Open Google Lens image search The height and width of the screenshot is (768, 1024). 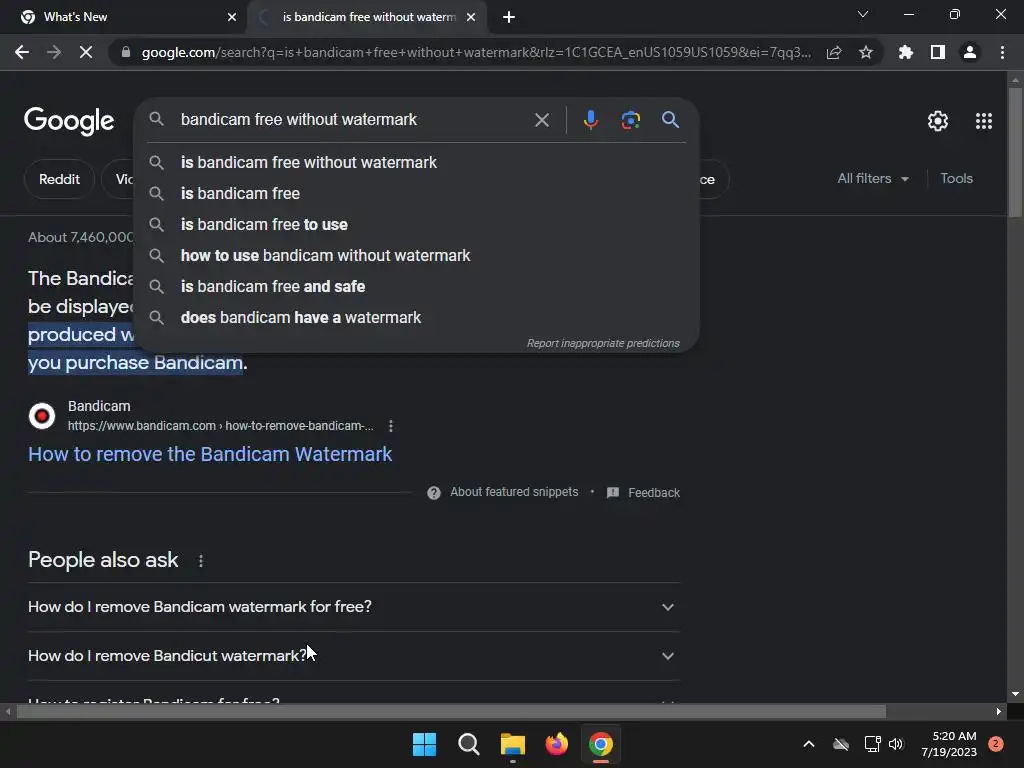coord(630,120)
